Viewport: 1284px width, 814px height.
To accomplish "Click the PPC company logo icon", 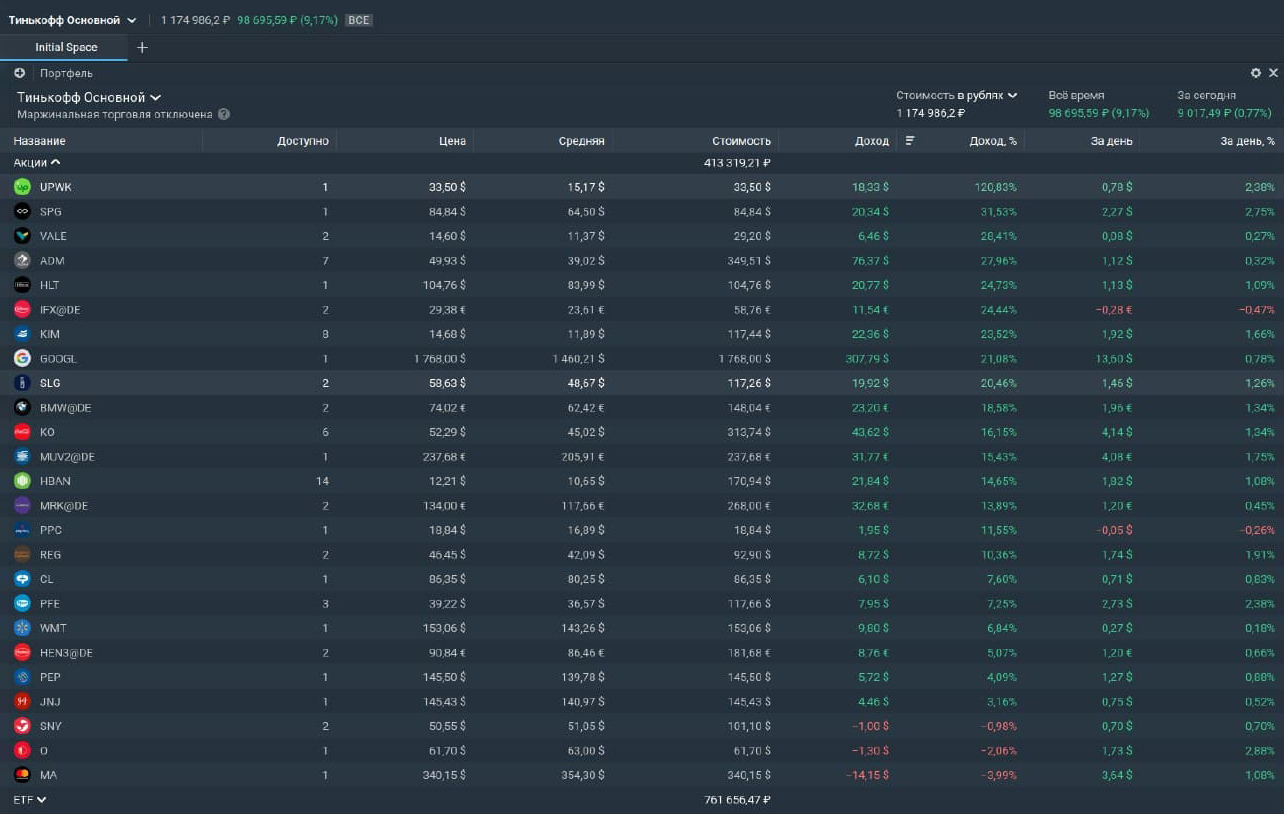I will pos(22,530).
